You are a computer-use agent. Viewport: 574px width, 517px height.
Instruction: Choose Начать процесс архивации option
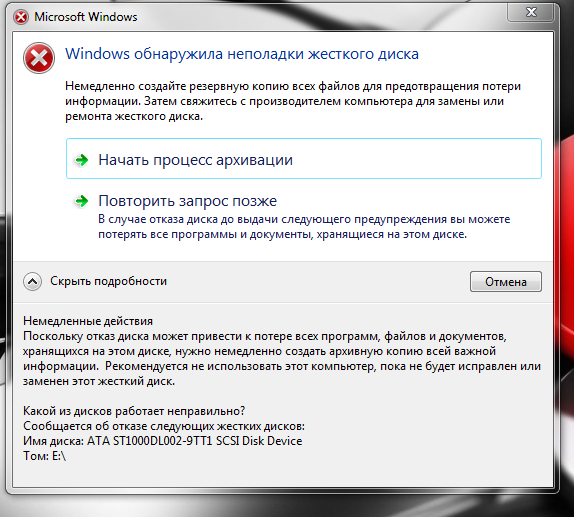[303, 159]
